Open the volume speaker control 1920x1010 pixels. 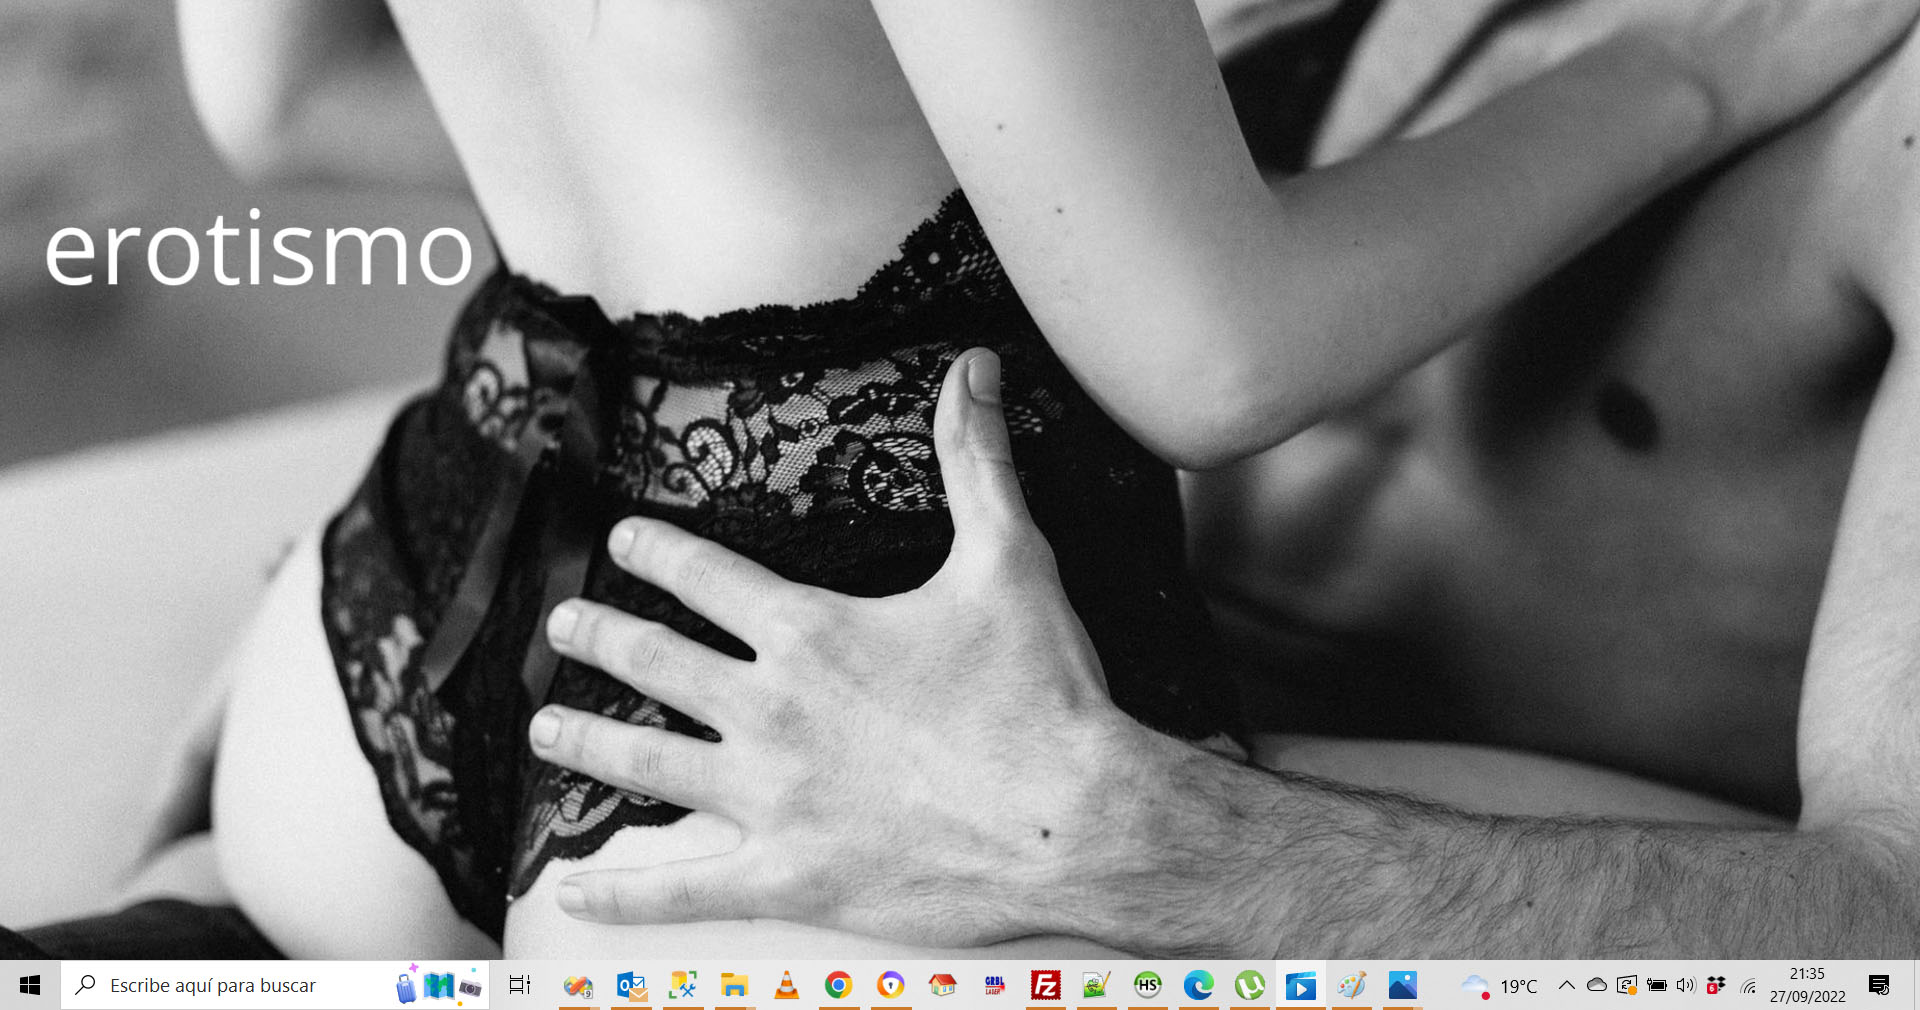(1686, 985)
